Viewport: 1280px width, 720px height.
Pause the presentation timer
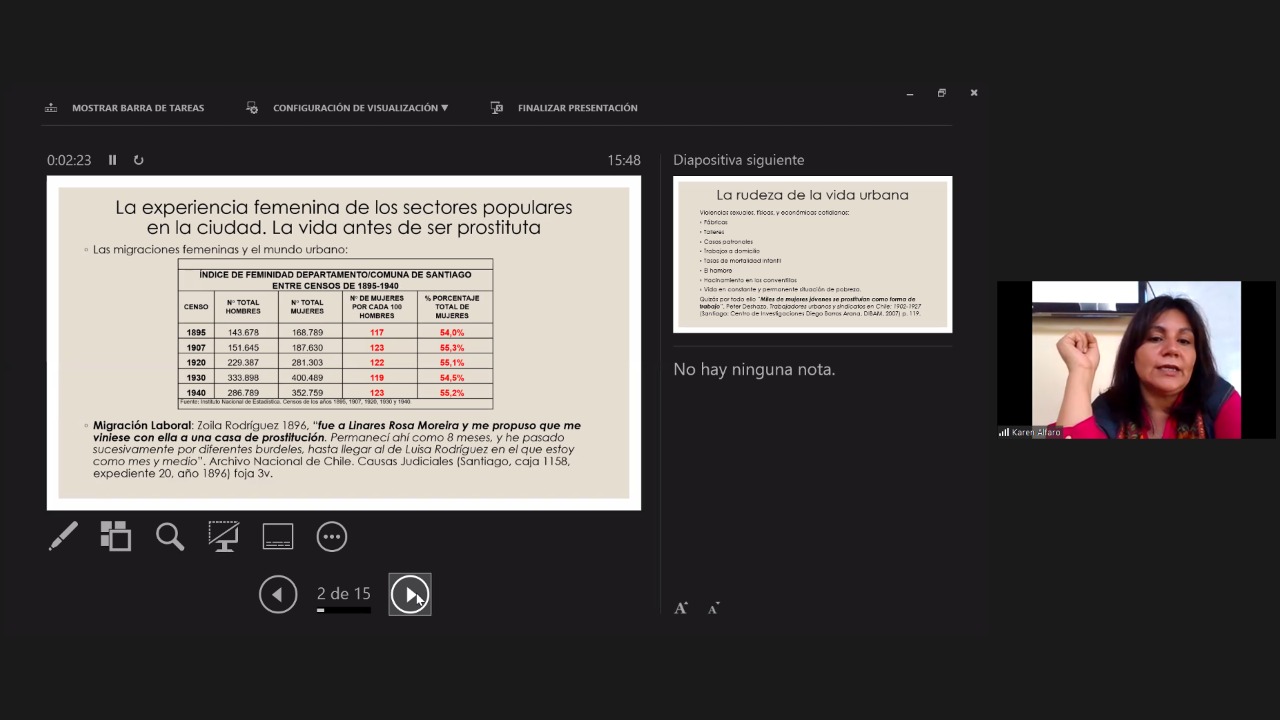click(x=113, y=160)
